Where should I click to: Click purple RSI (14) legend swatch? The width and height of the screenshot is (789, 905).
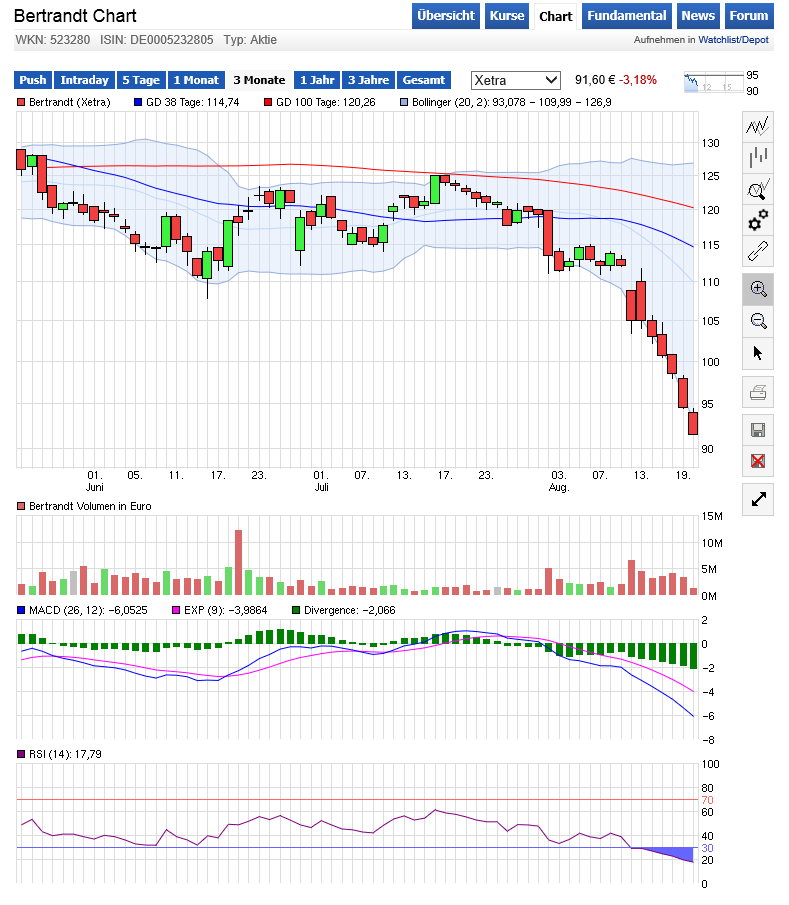pos(21,754)
